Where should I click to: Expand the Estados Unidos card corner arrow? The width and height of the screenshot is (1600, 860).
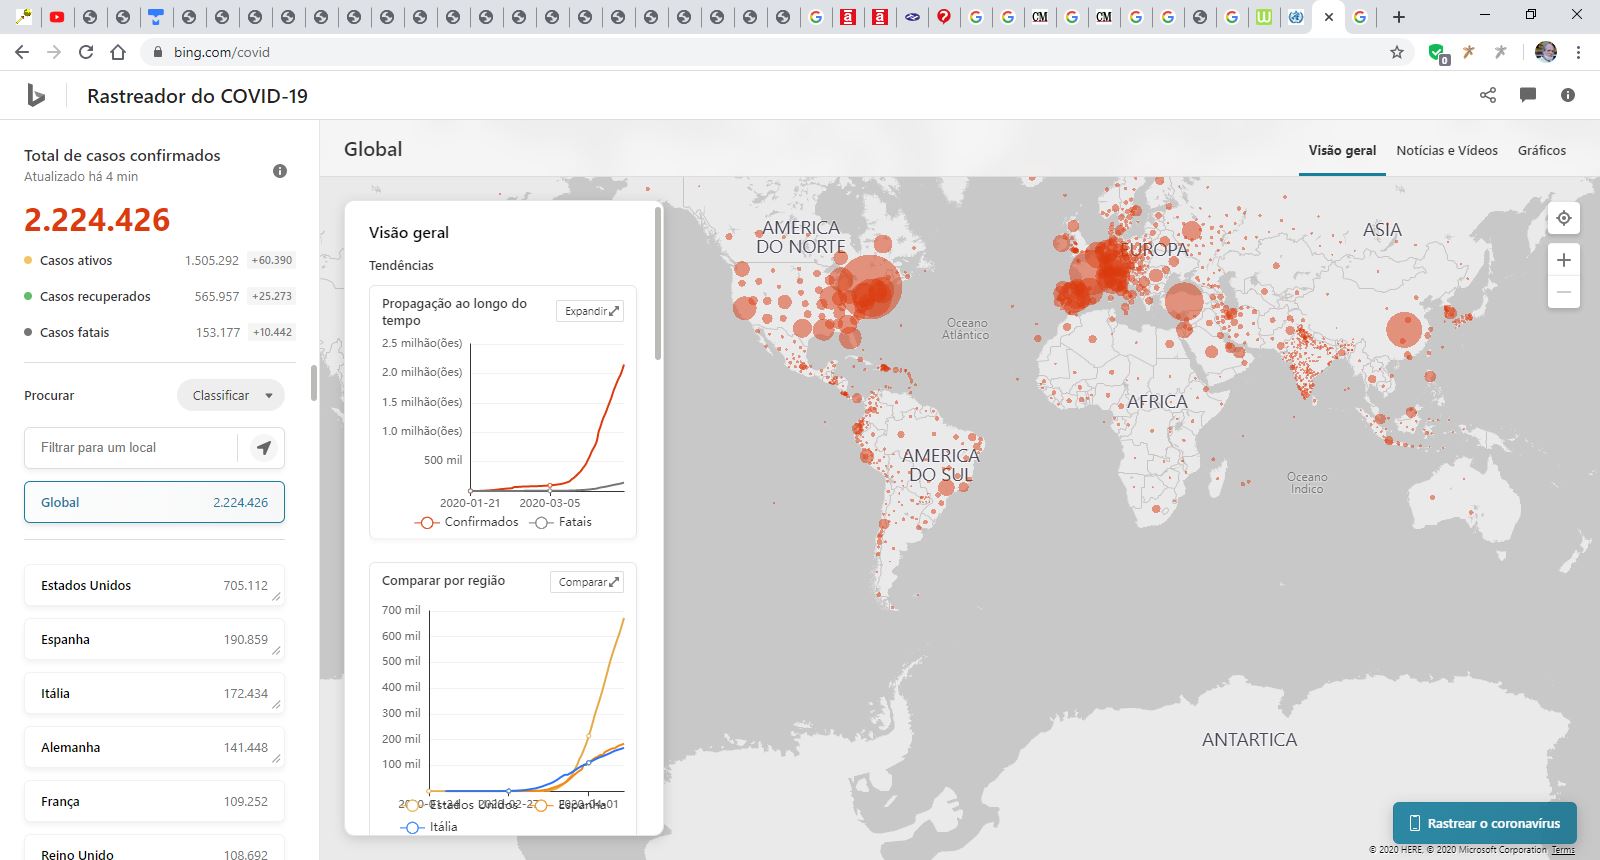276,597
